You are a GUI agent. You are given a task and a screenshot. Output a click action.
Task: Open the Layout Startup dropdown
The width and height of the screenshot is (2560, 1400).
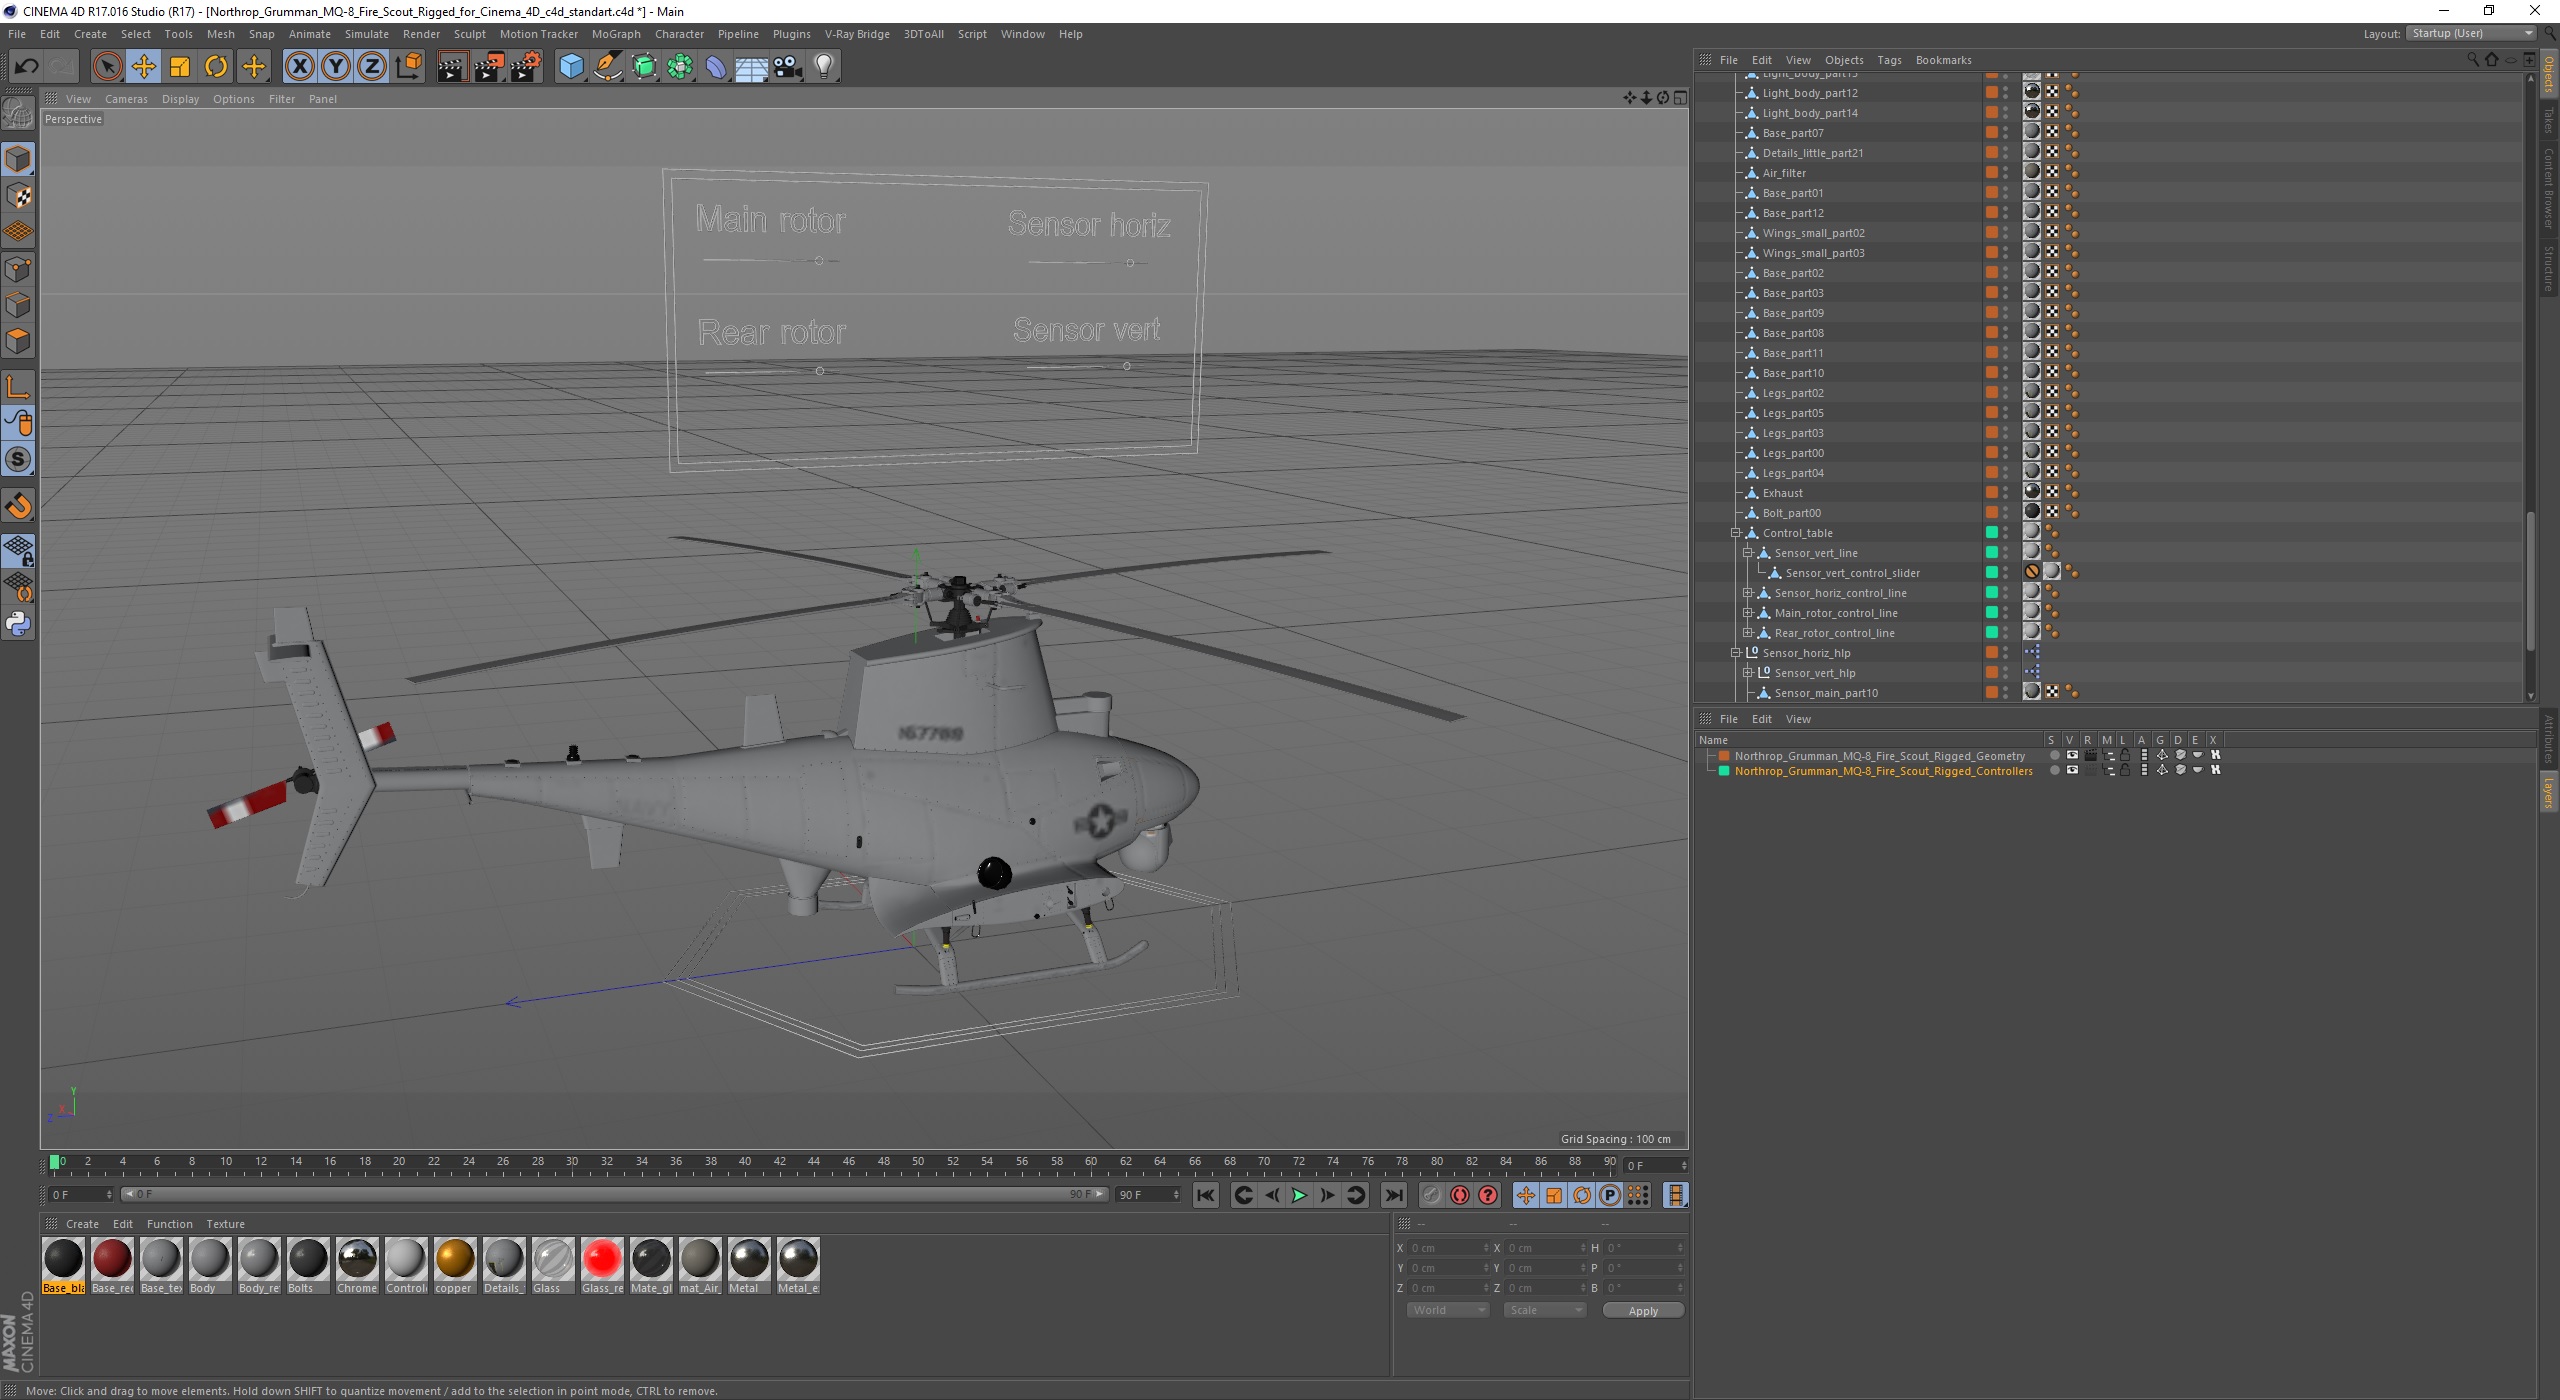pos(2472,33)
